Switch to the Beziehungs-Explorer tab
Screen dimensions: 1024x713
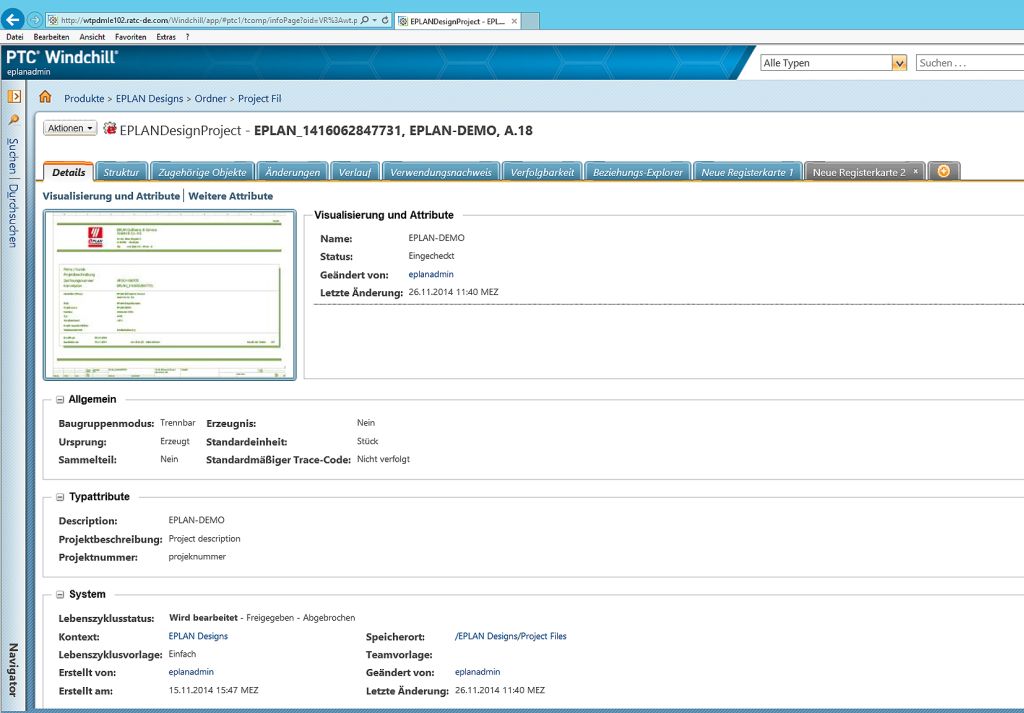(x=637, y=172)
